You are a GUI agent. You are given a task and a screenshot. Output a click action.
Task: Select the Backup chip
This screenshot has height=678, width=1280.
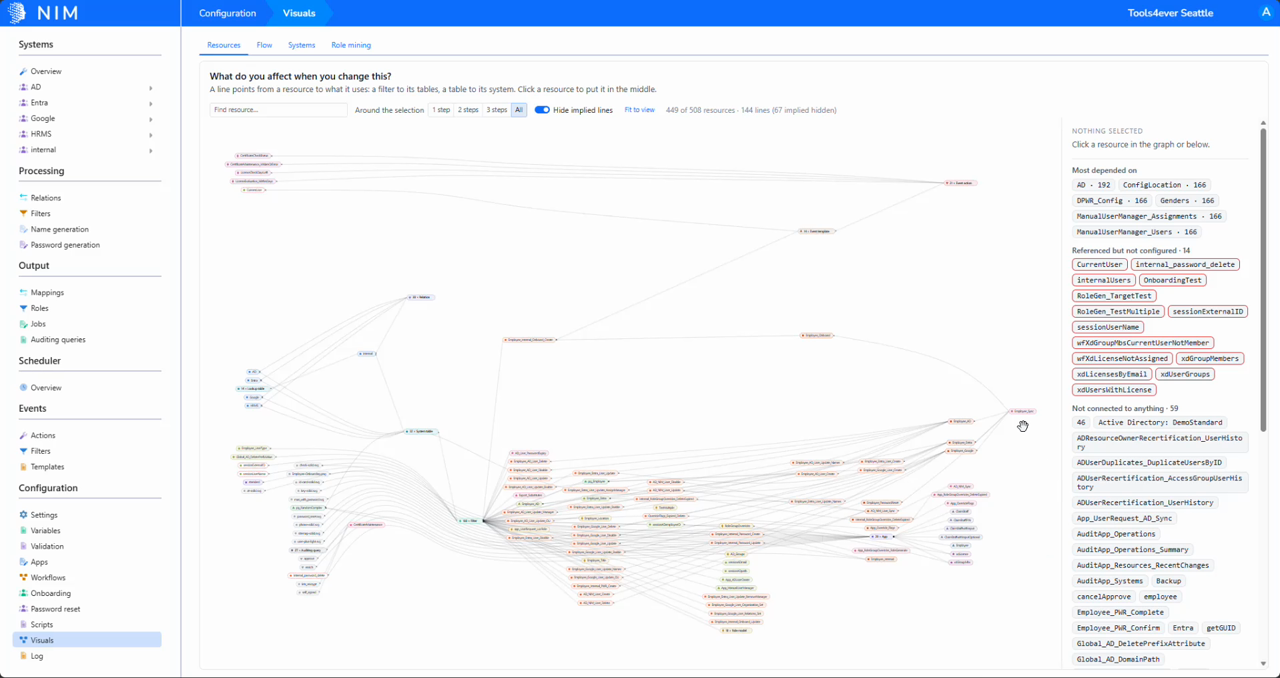(1168, 581)
